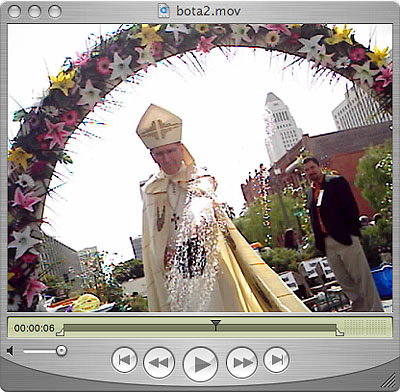Click the playhead marker on the timeline
This screenshot has height=392, width=400.
coord(216,324)
